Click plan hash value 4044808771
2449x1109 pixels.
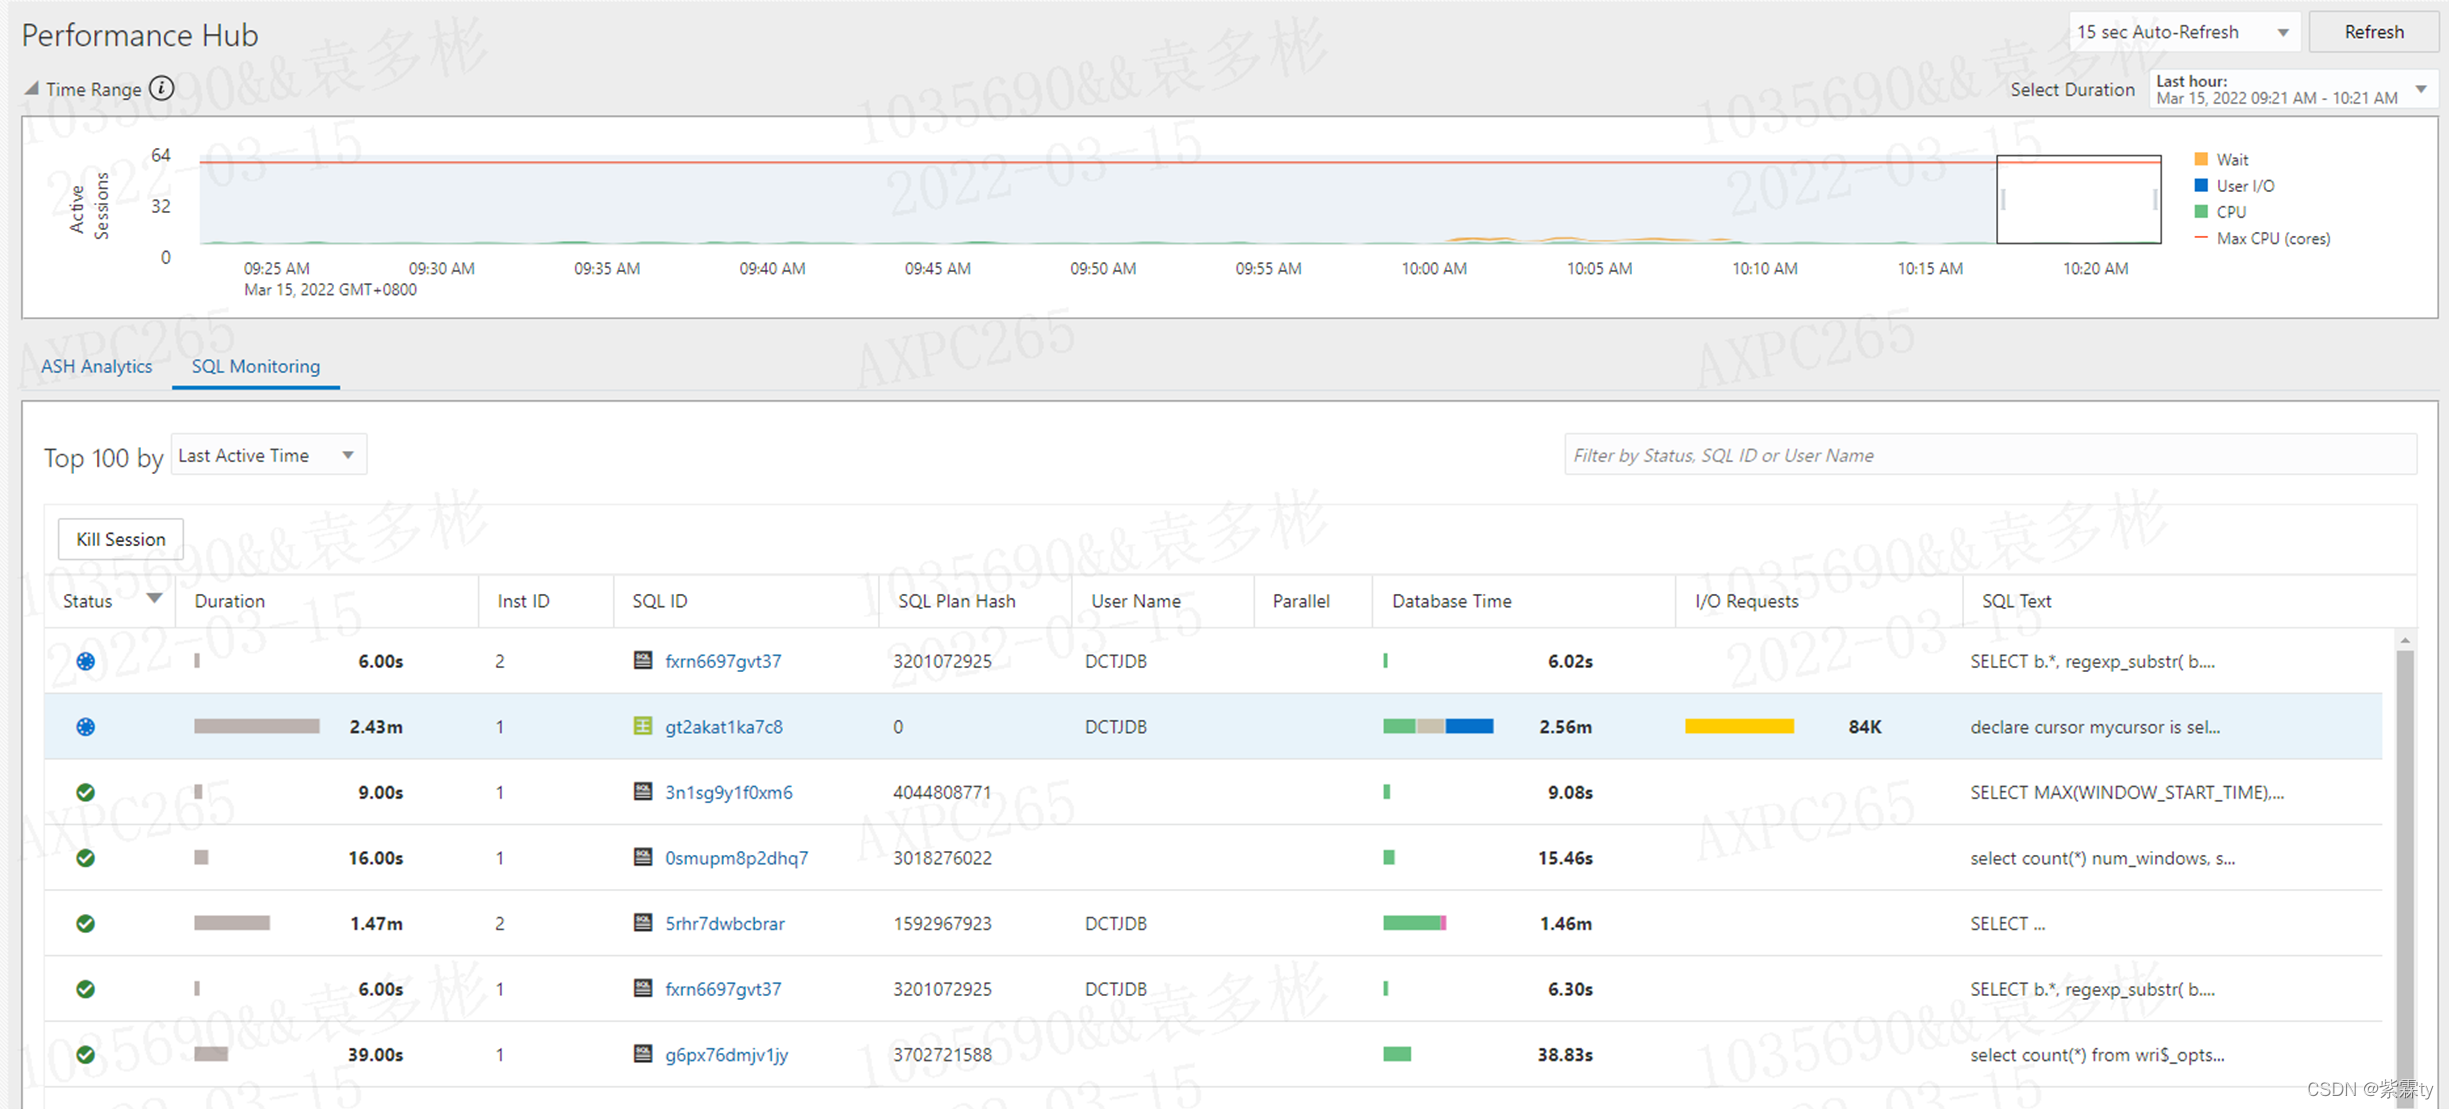coord(942,792)
